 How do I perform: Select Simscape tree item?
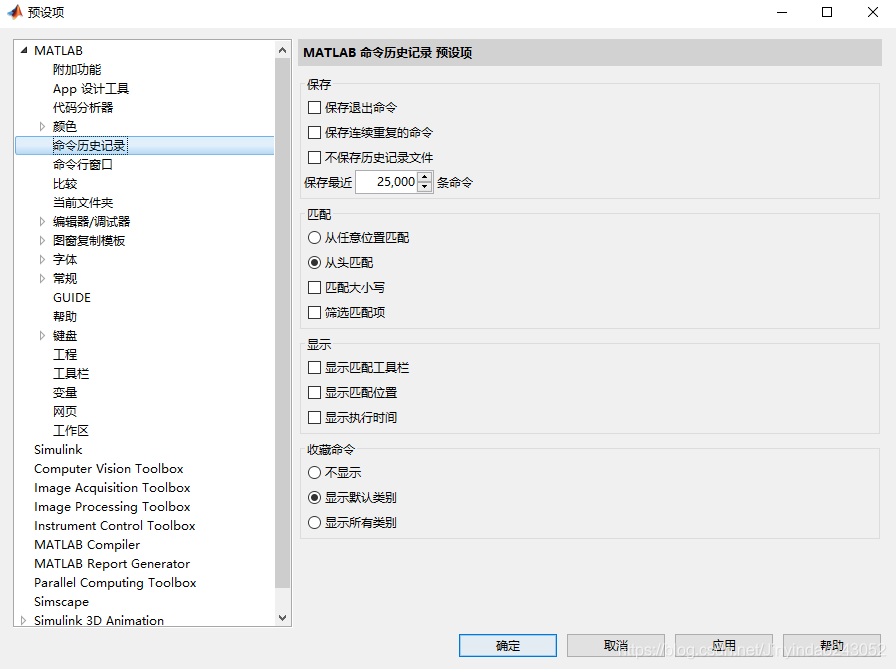pos(61,602)
